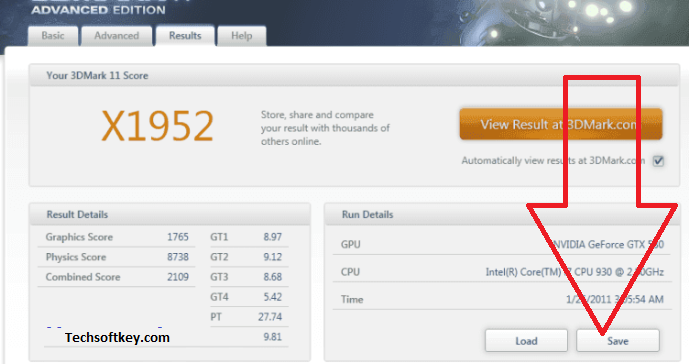Click the Physics Score label
Image resolution: width=689 pixels, height=364 pixels.
click(x=76, y=257)
